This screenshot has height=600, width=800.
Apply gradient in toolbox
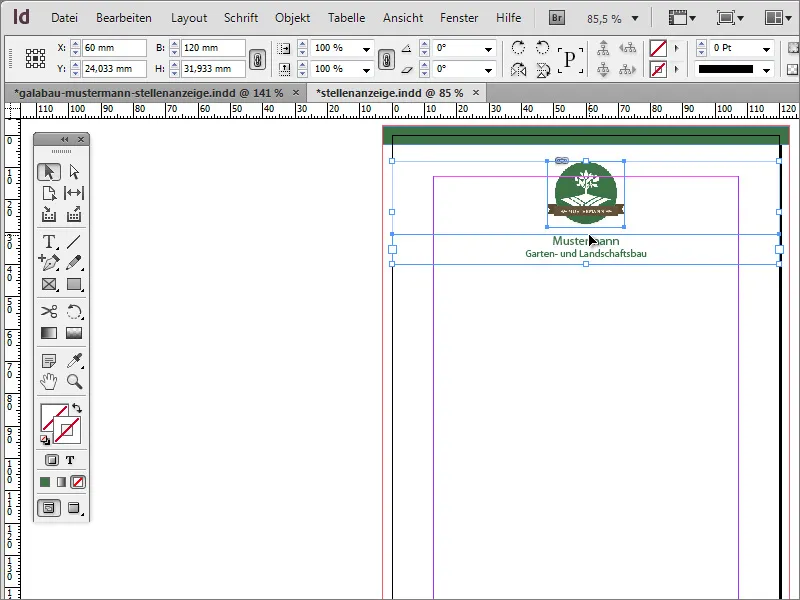[x=61, y=482]
